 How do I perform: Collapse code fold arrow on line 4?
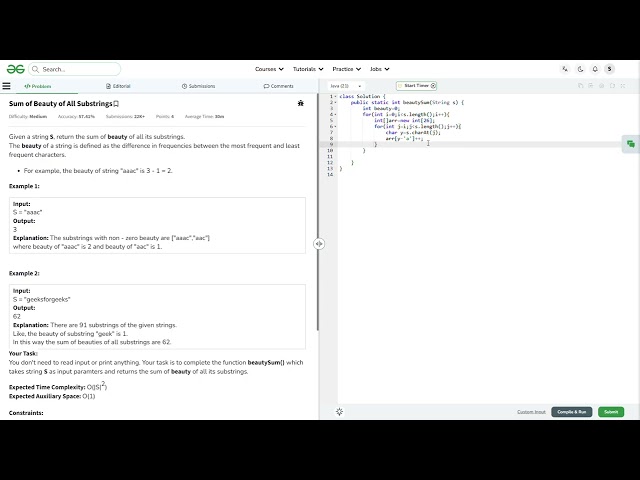point(336,114)
